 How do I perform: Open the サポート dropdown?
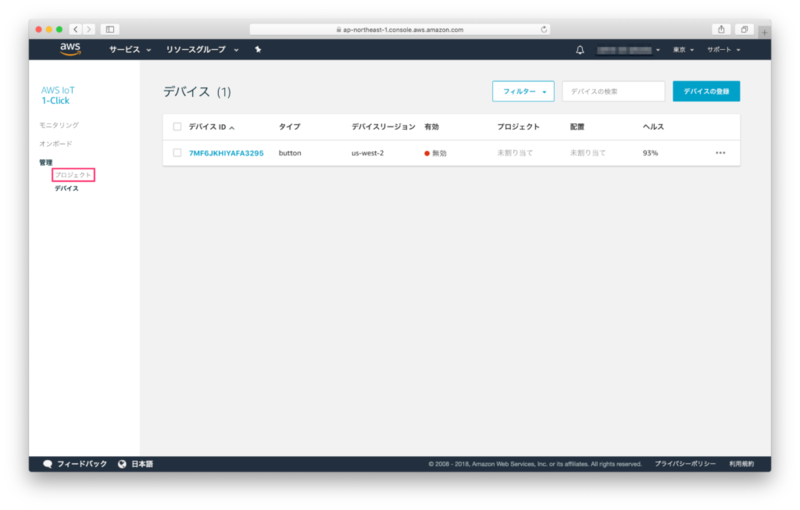(x=723, y=50)
